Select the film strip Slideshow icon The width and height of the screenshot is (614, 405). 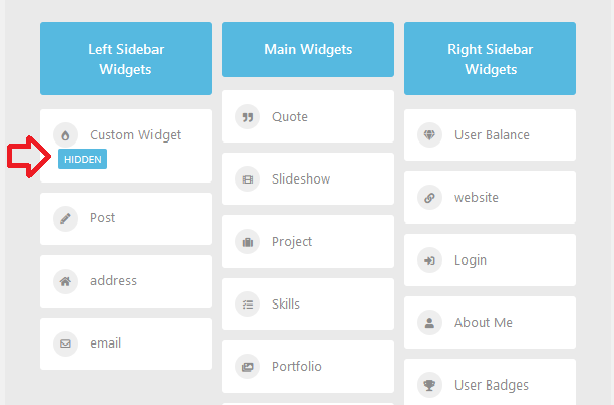pyautogui.click(x=247, y=179)
